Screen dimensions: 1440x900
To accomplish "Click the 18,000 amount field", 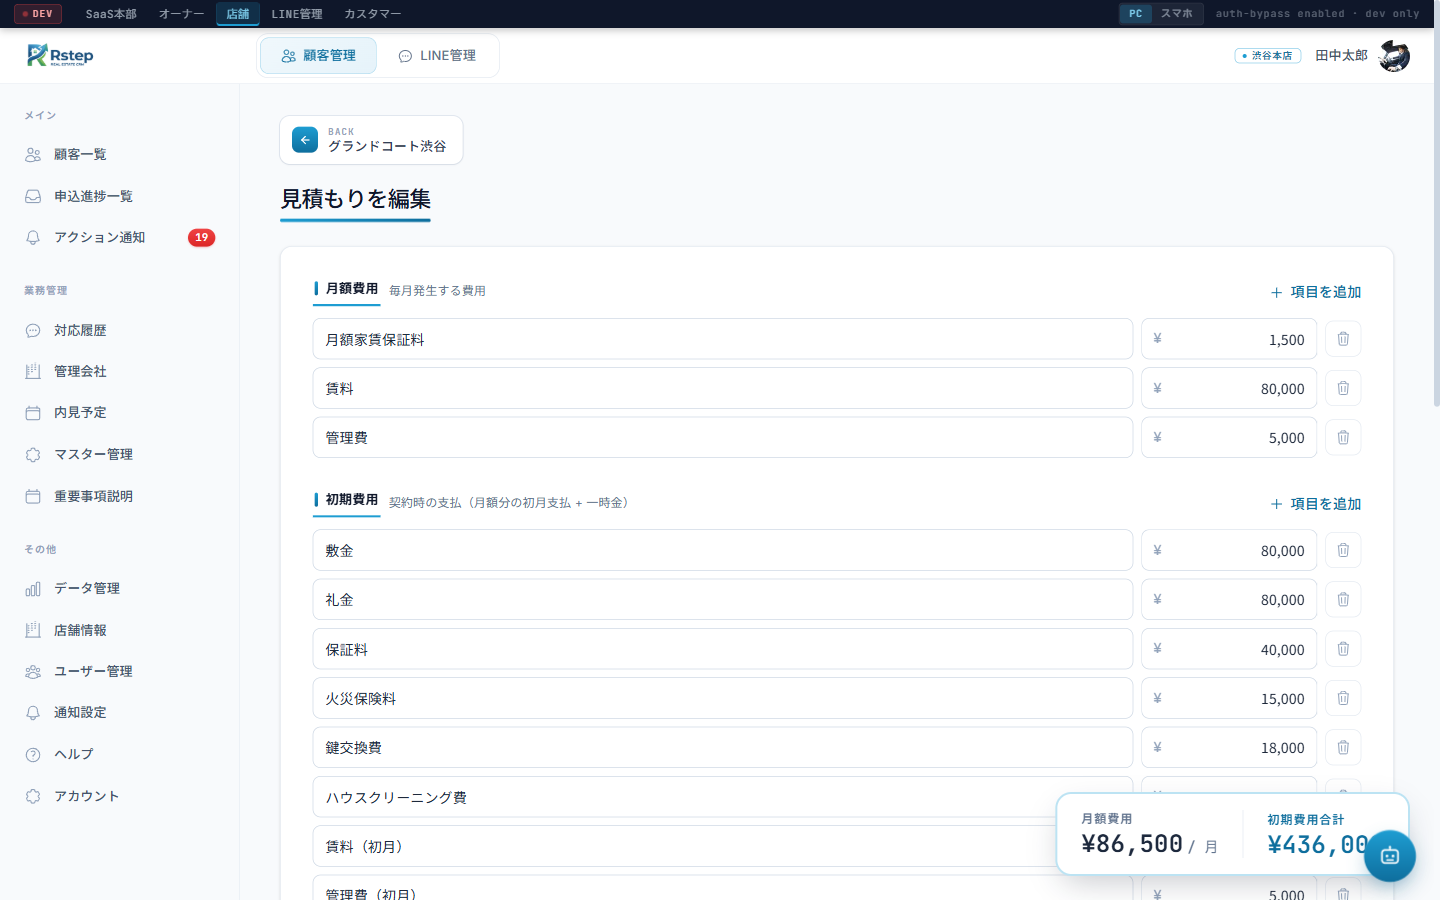I will pyautogui.click(x=1229, y=747).
